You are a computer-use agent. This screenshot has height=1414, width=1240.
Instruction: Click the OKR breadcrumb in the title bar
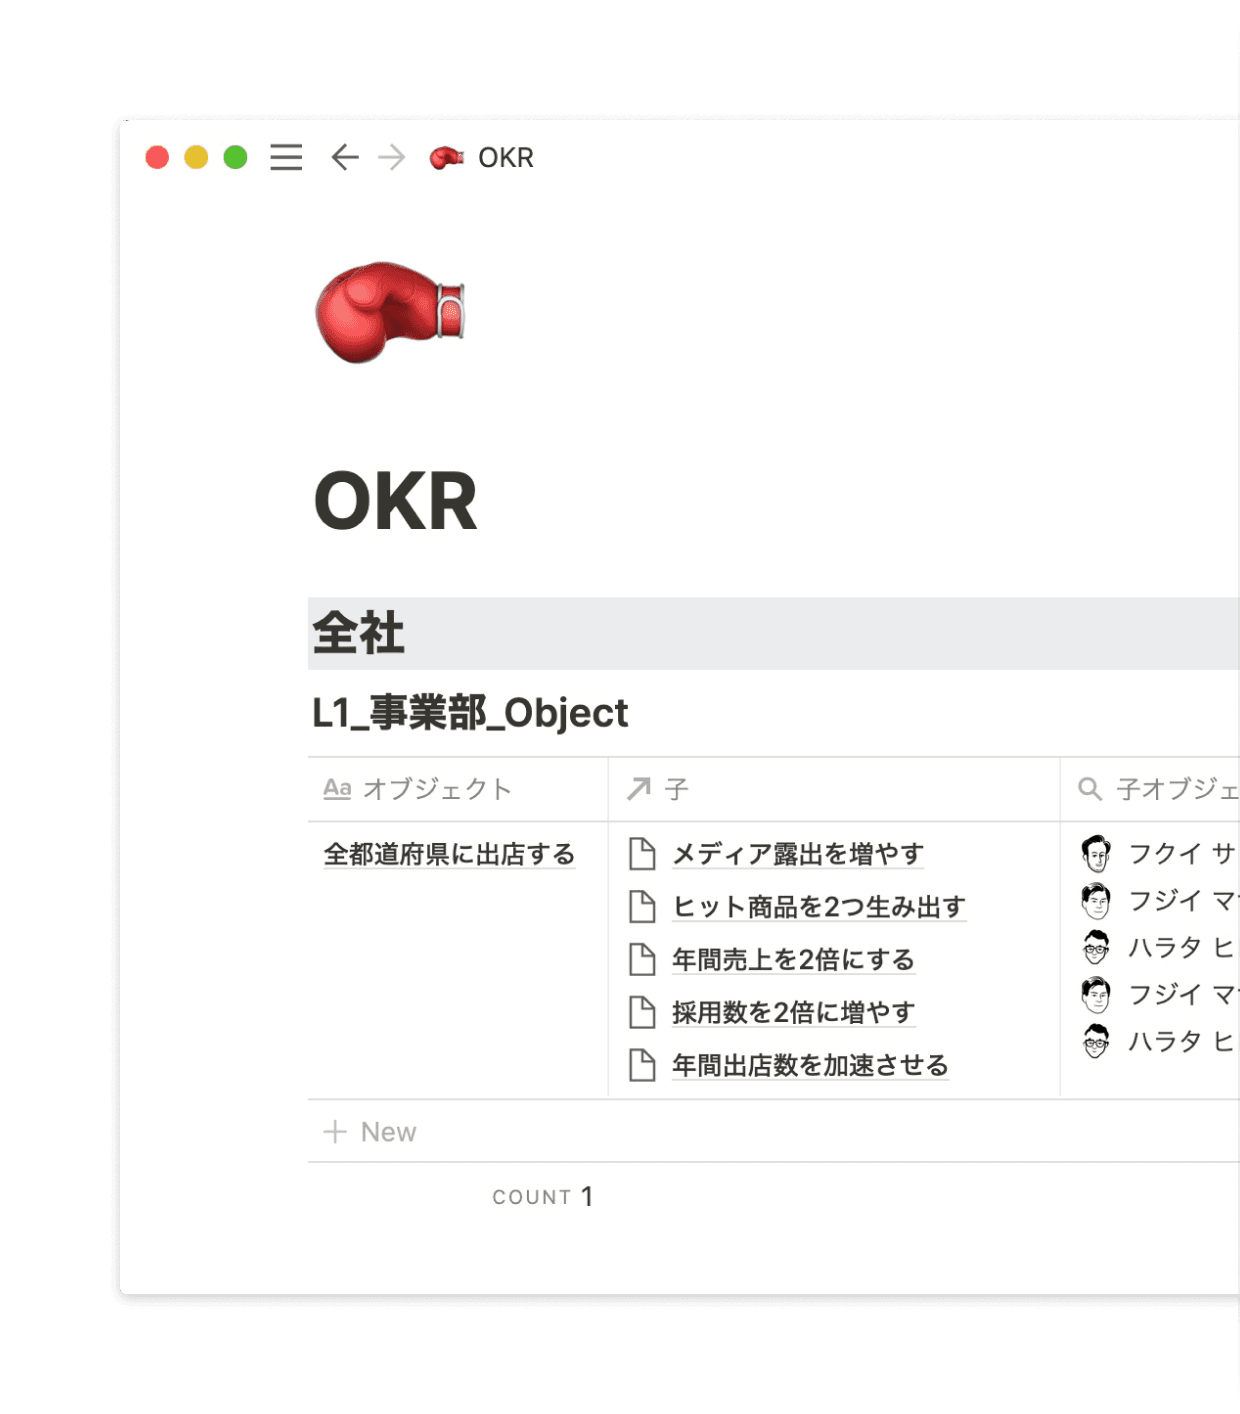coord(505,158)
